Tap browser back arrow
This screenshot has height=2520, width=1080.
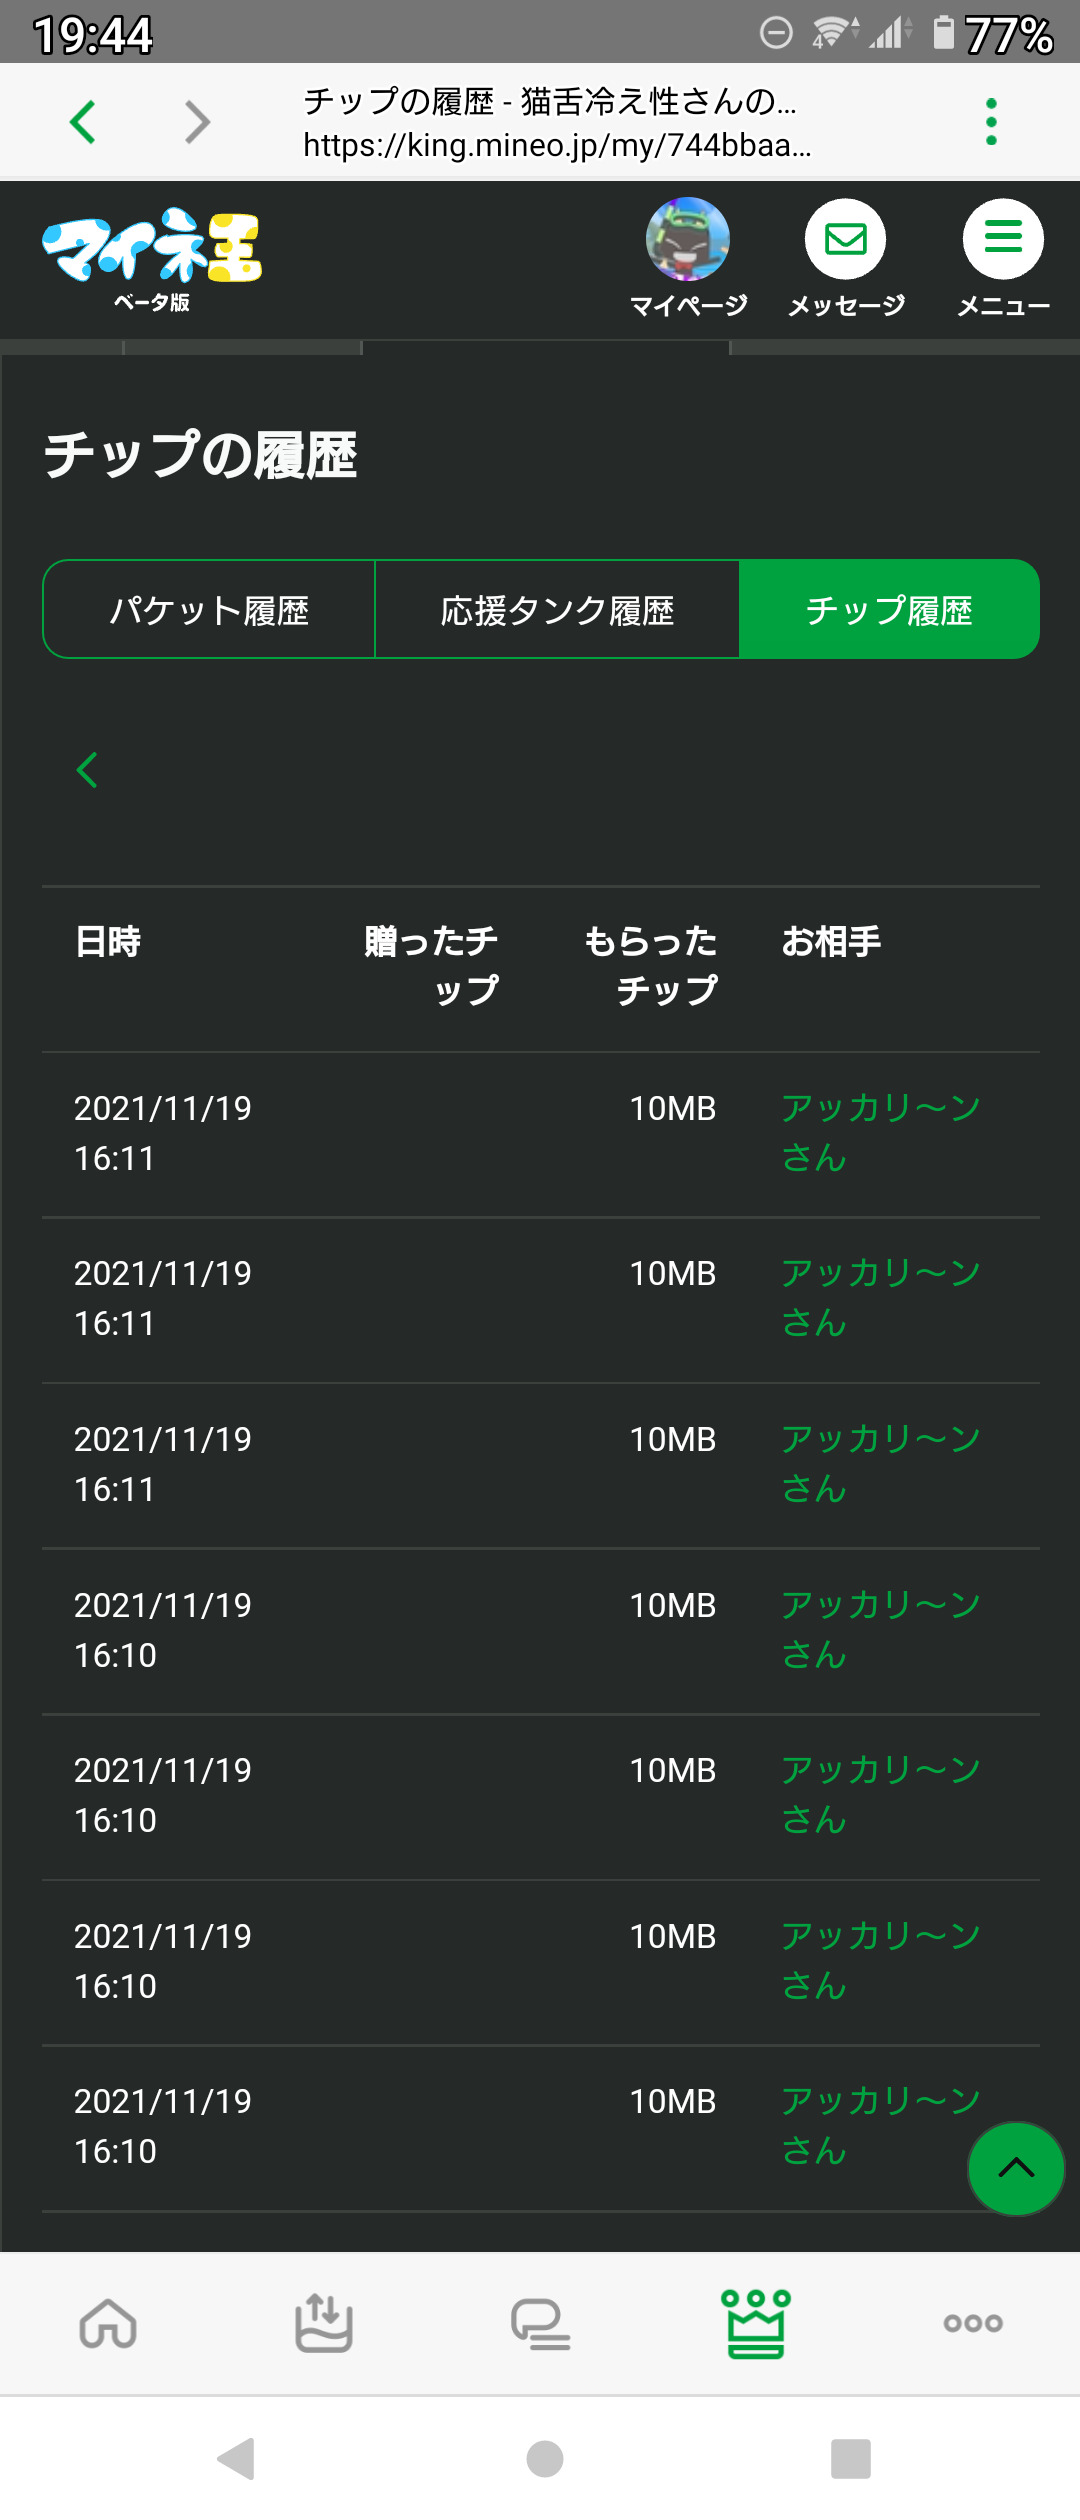83,122
